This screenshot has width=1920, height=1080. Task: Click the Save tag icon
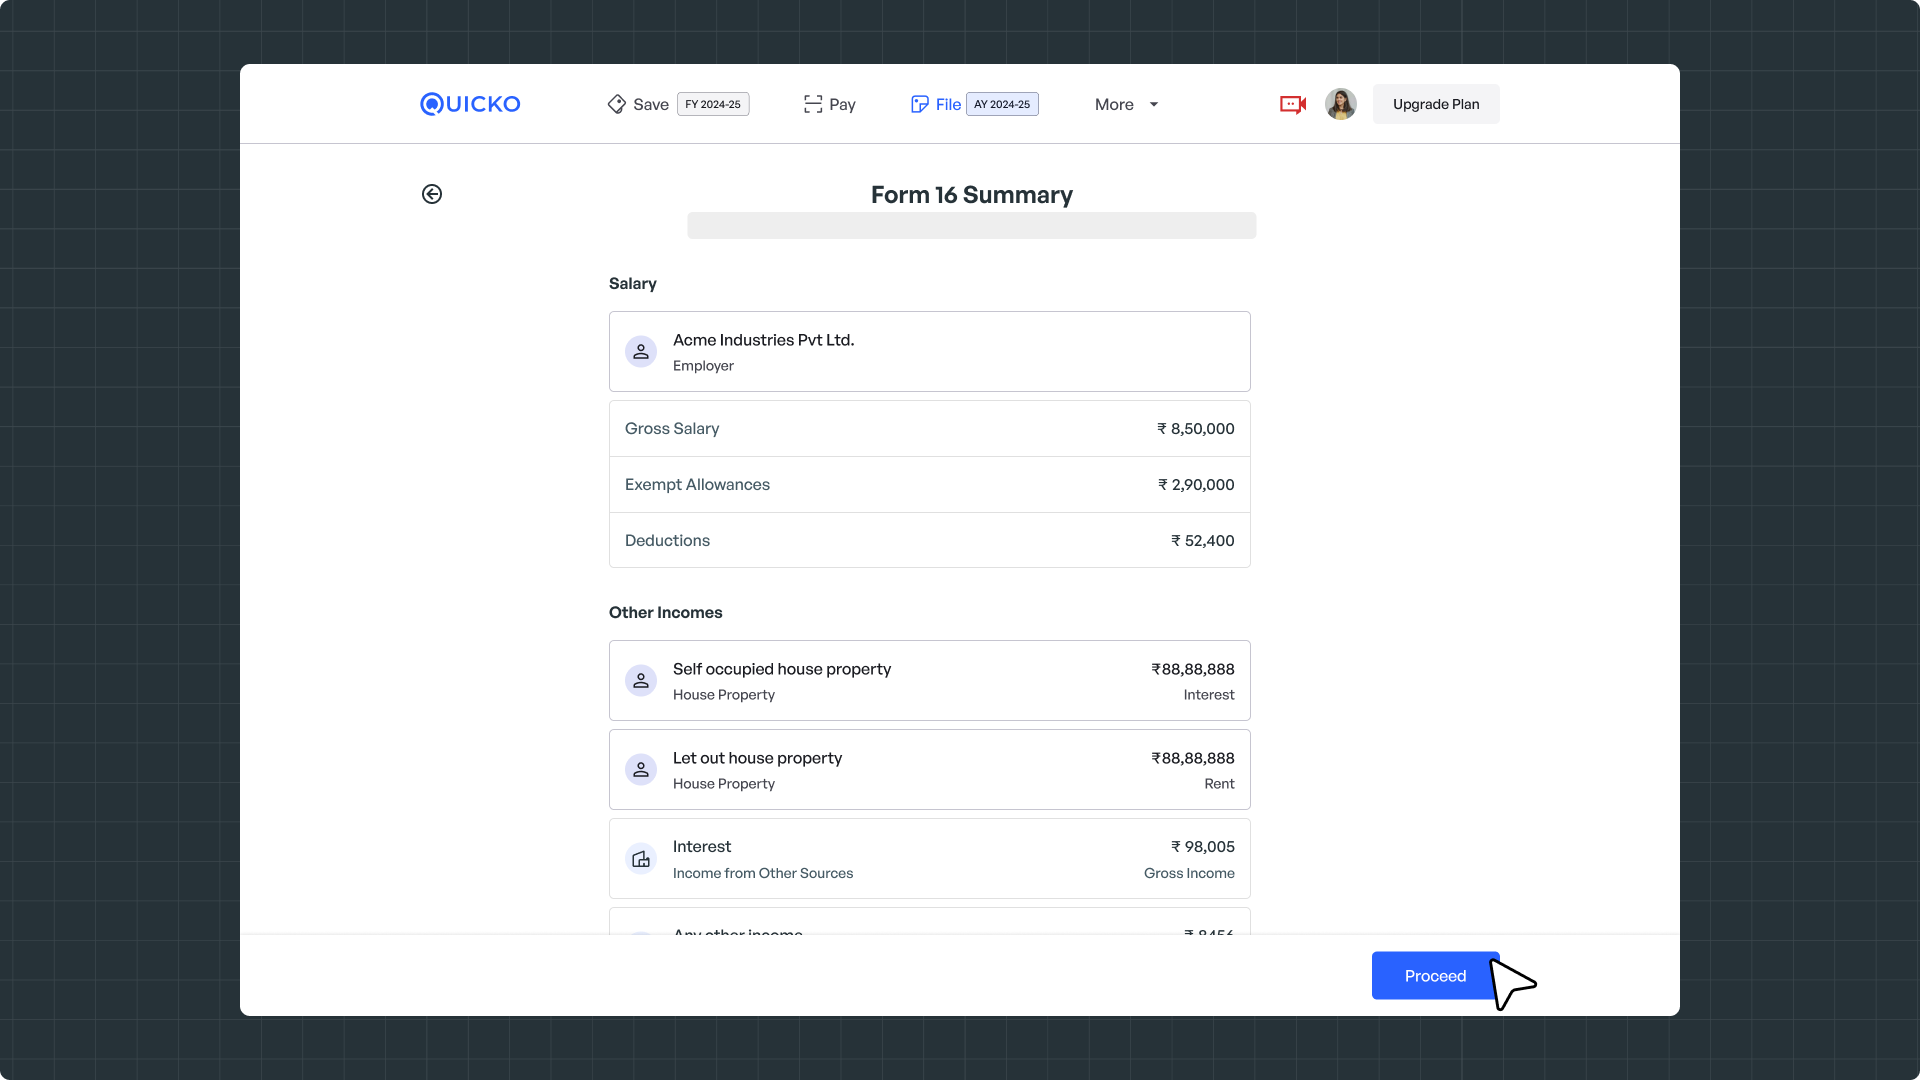pyautogui.click(x=616, y=104)
